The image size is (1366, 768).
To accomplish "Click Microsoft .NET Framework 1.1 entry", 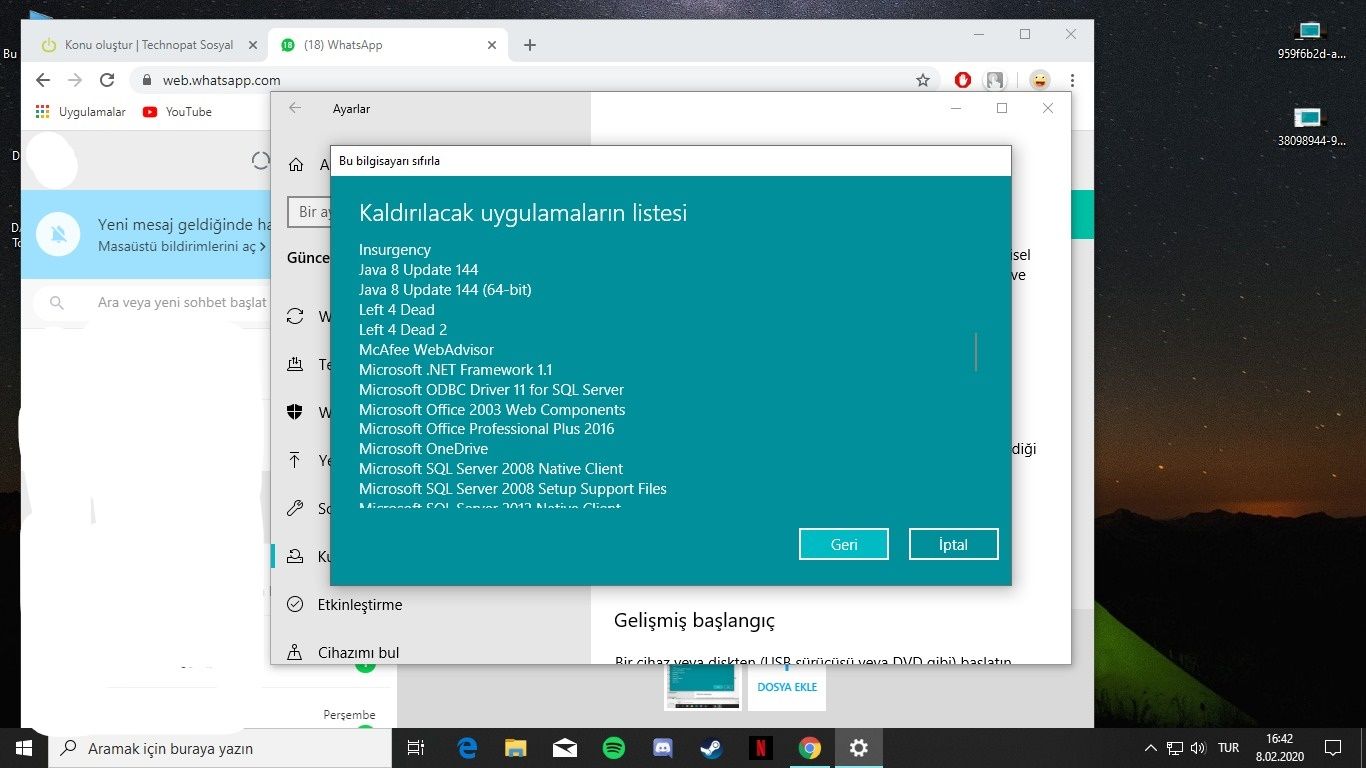I will pos(456,370).
